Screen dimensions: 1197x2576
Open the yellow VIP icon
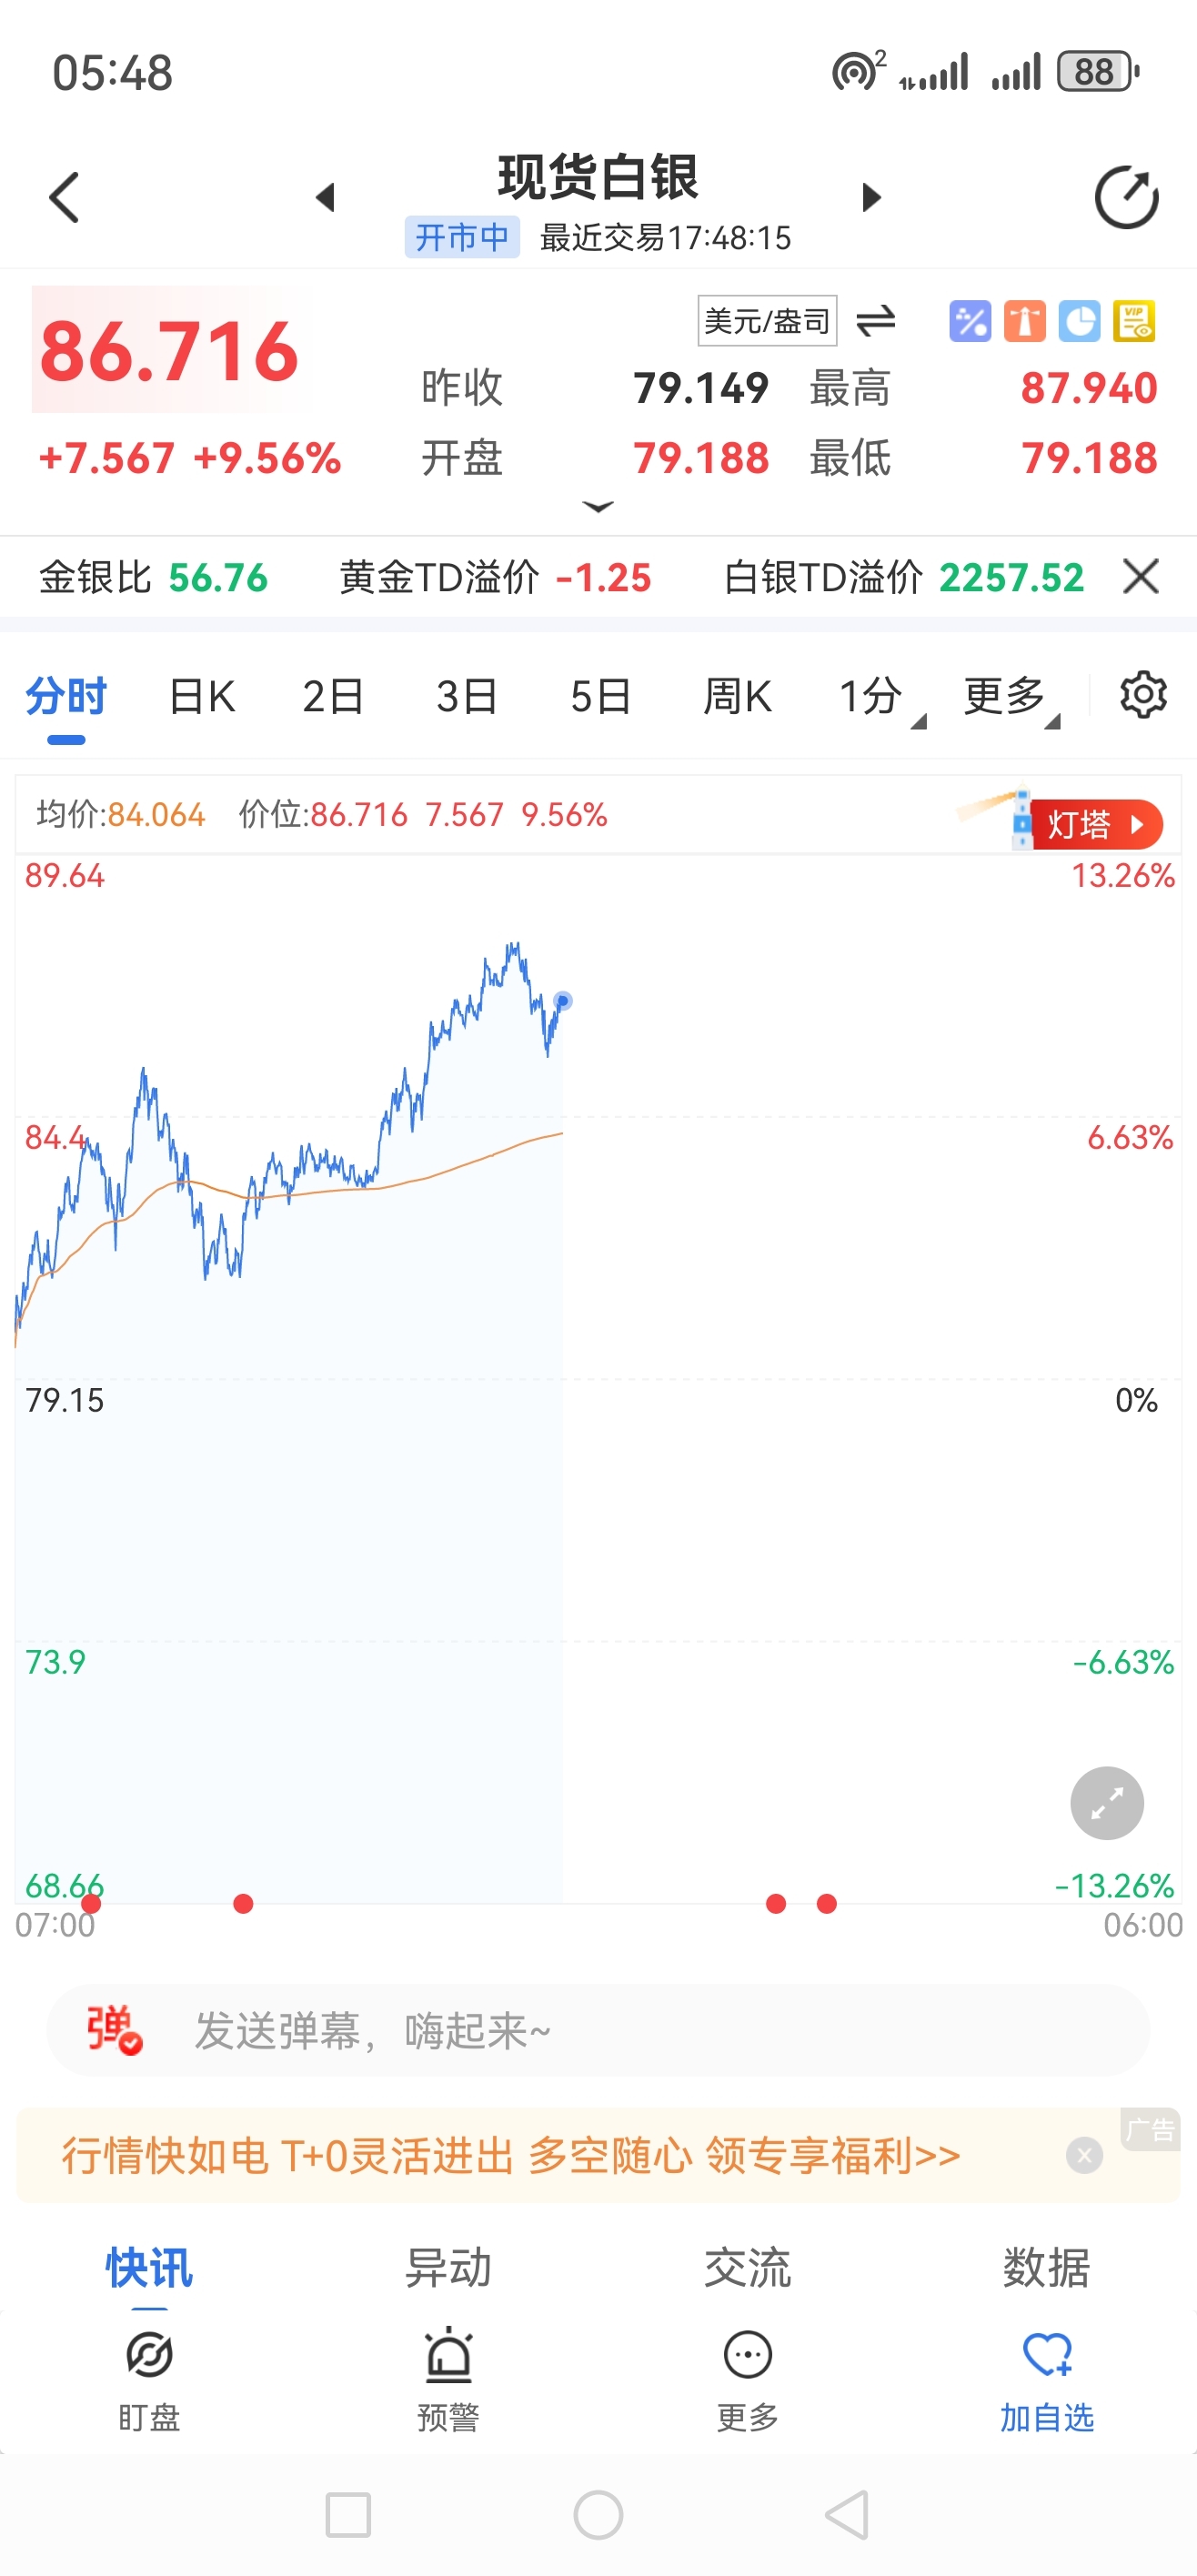1134,322
